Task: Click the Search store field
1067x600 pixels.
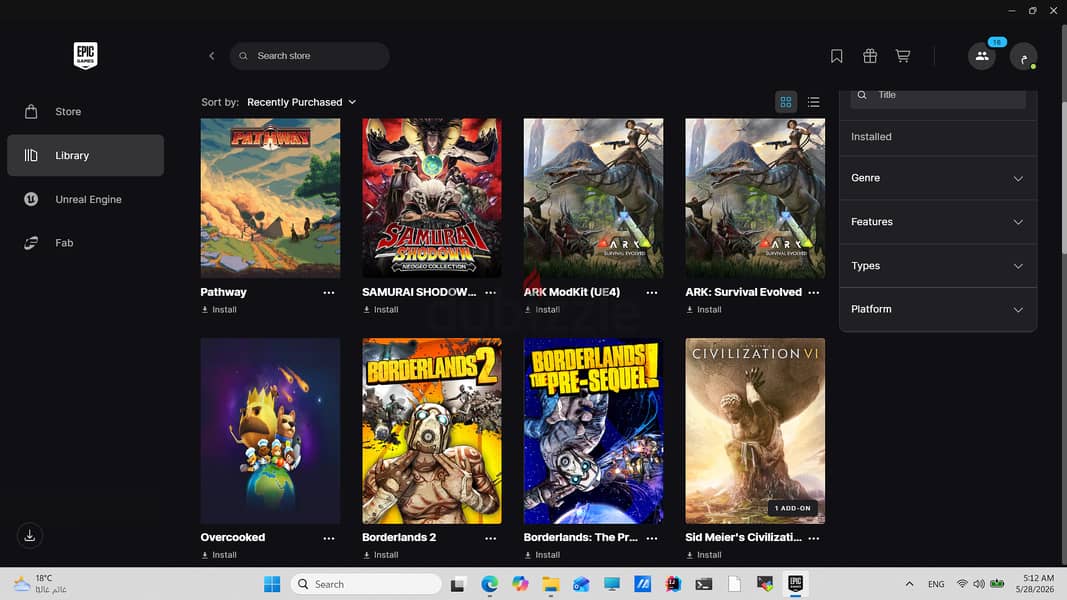Action: (x=310, y=56)
